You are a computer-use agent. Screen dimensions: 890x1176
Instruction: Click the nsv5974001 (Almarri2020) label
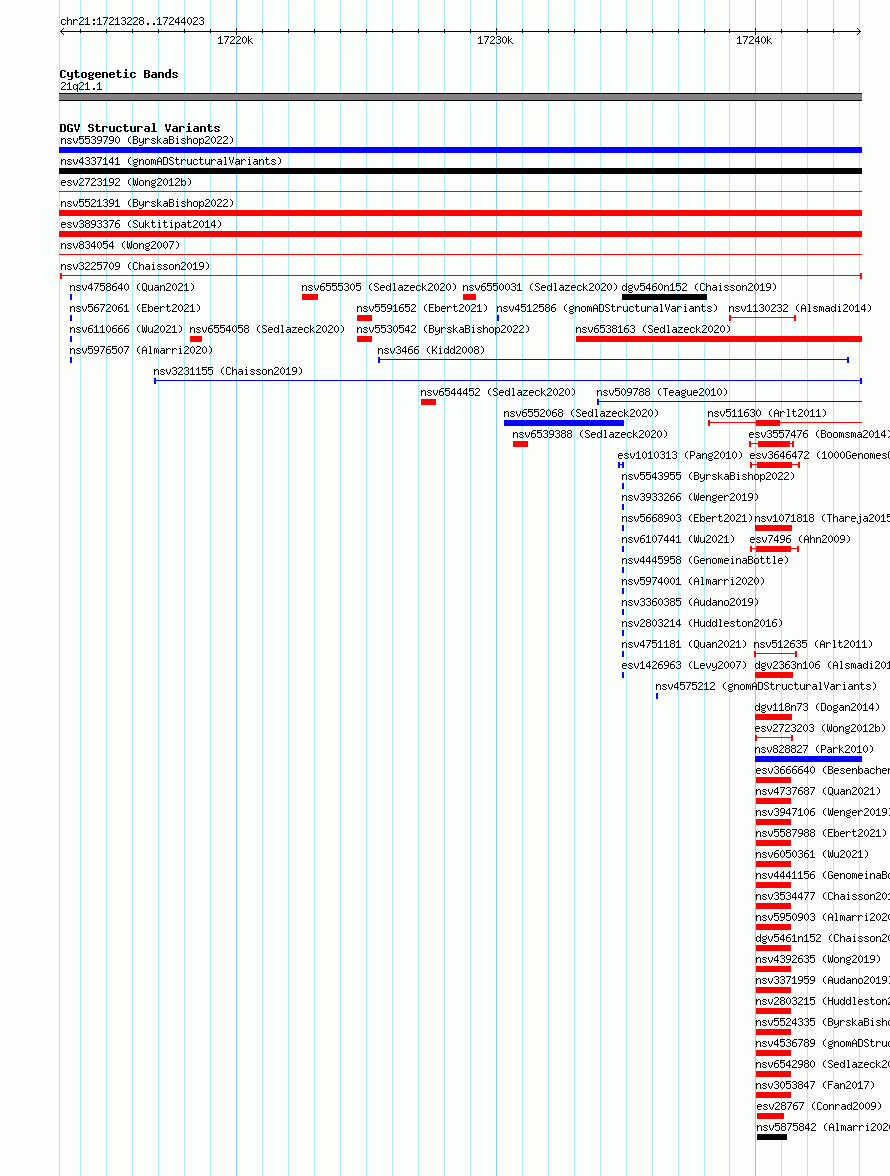point(693,581)
